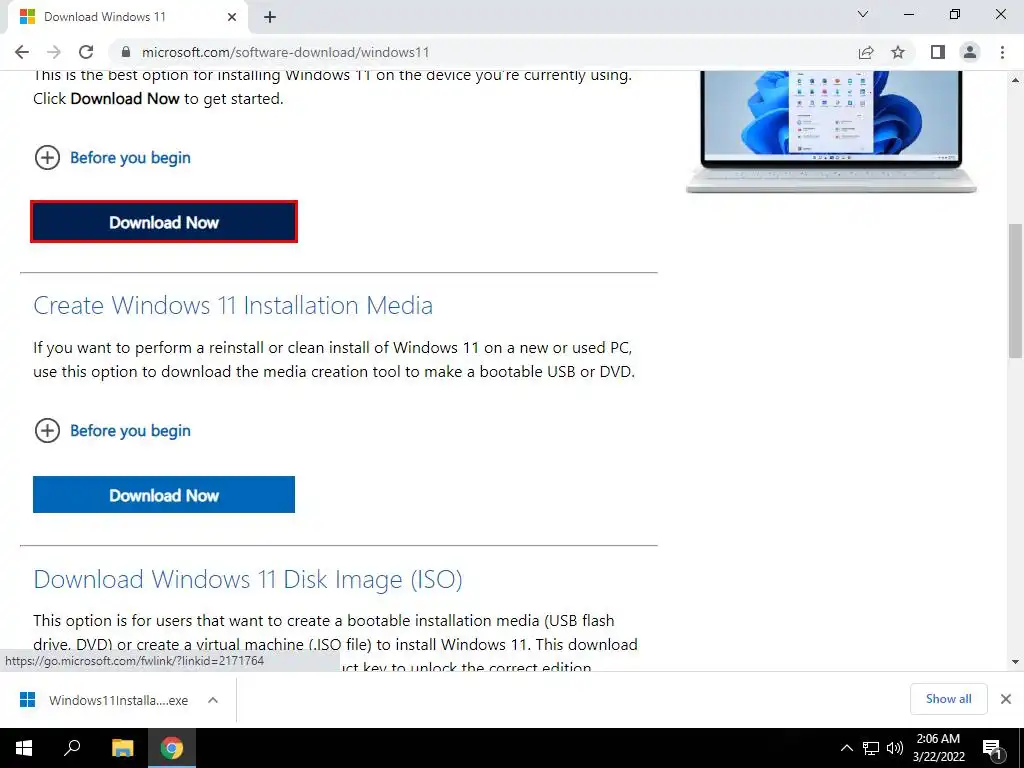Click Download Now under Create Installation Media
Screen dimensions: 1024x768
[164, 495]
